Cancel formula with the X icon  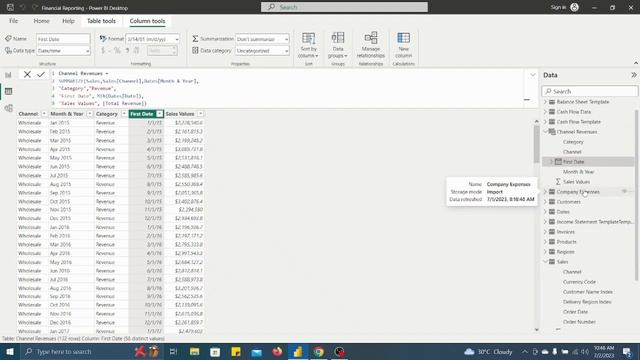tap(27, 74)
